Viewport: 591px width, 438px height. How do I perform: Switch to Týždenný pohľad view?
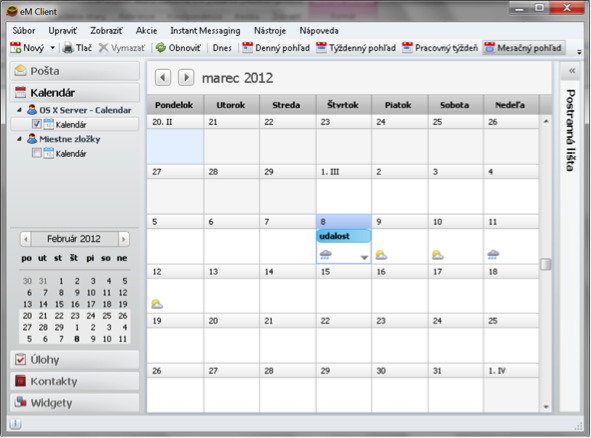(356, 48)
